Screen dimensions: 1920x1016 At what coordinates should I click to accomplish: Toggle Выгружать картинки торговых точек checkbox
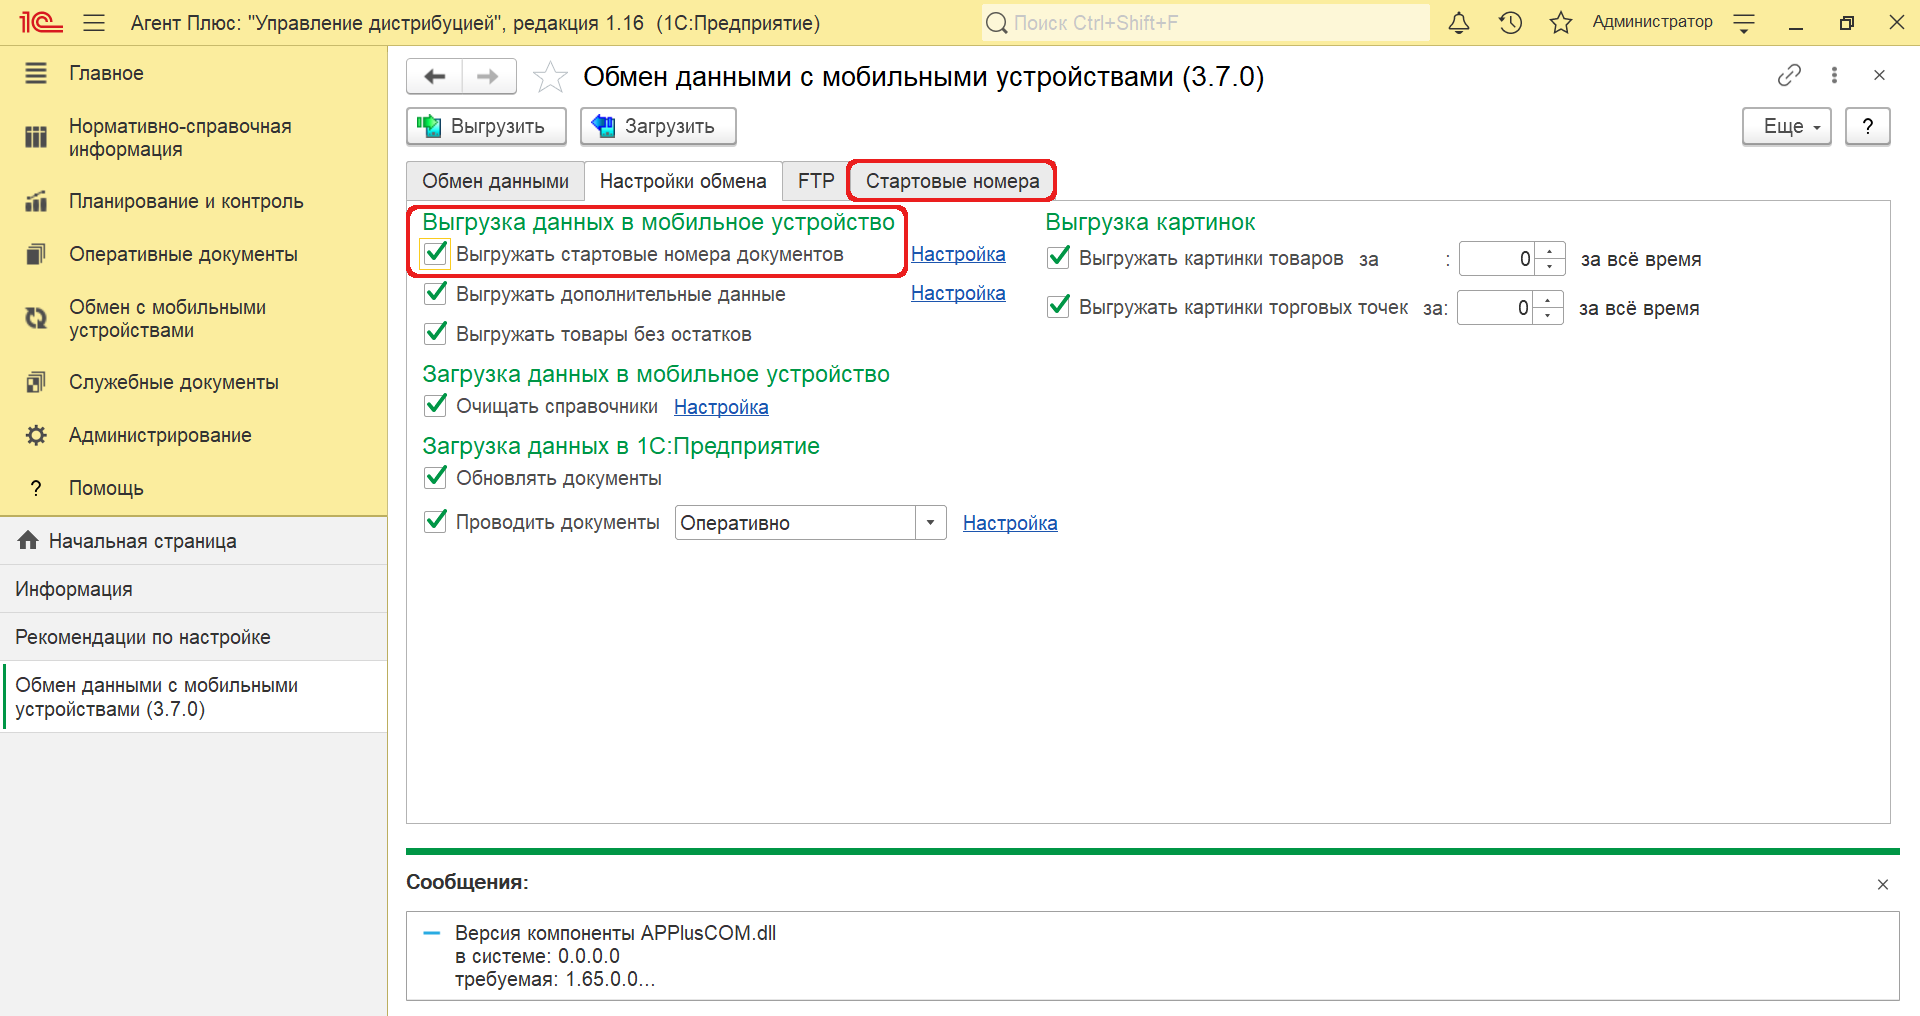click(1058, 307)
